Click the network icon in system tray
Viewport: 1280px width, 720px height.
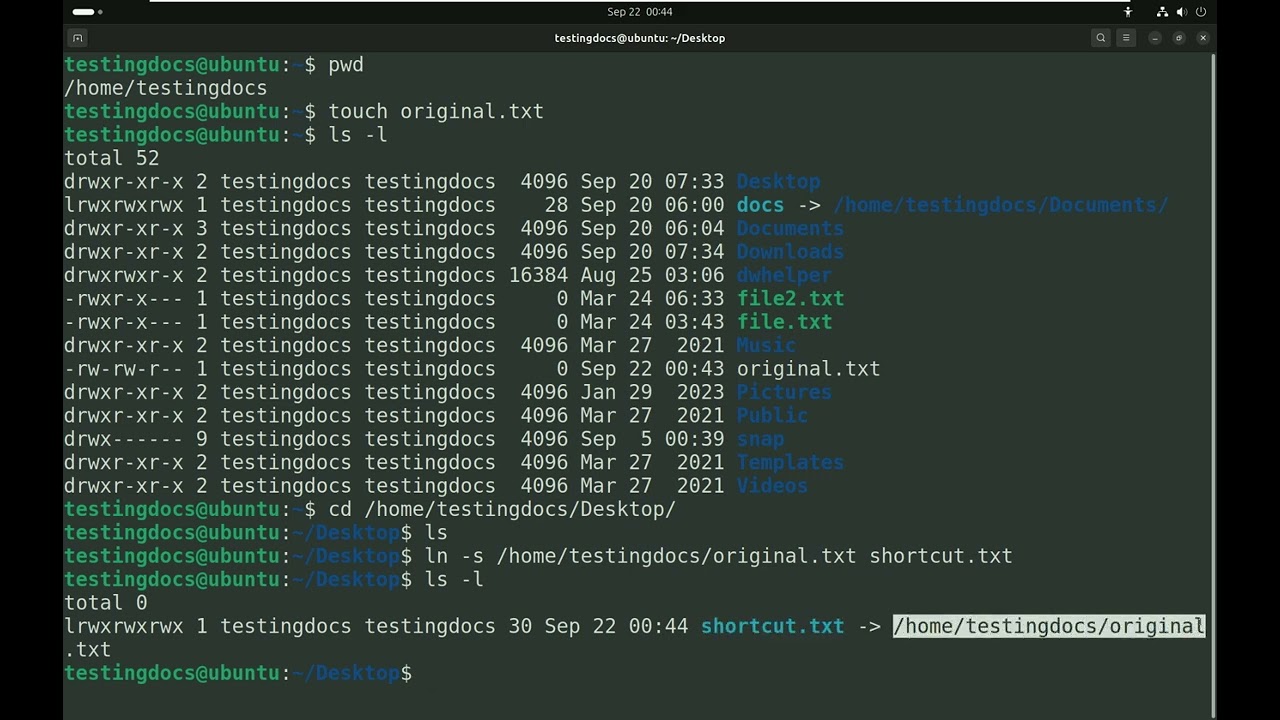click(x=1162, y=12)
